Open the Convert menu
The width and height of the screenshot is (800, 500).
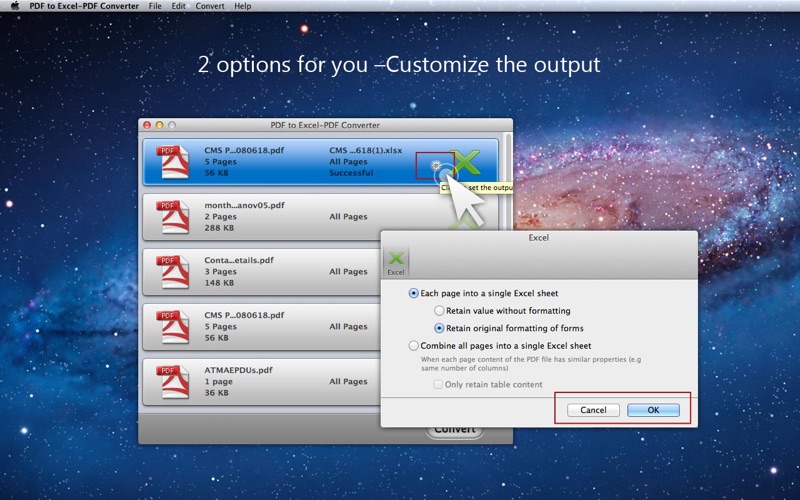tap(210, 6)
